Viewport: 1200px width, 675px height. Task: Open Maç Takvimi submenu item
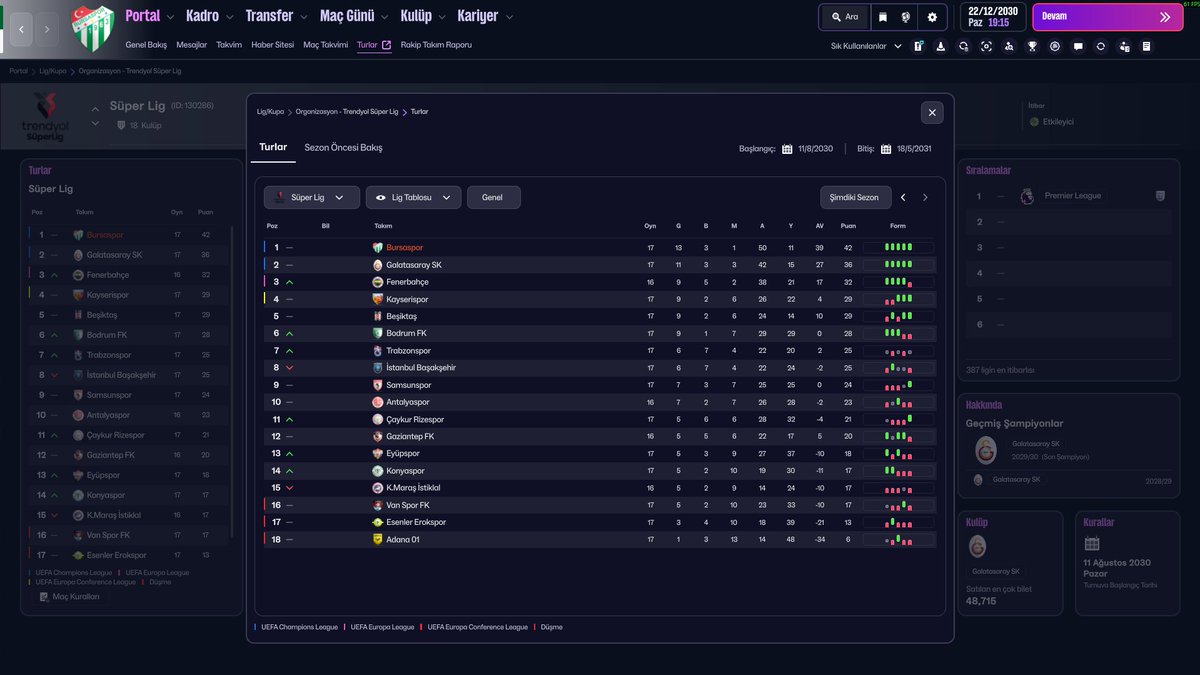pos(326,45)
